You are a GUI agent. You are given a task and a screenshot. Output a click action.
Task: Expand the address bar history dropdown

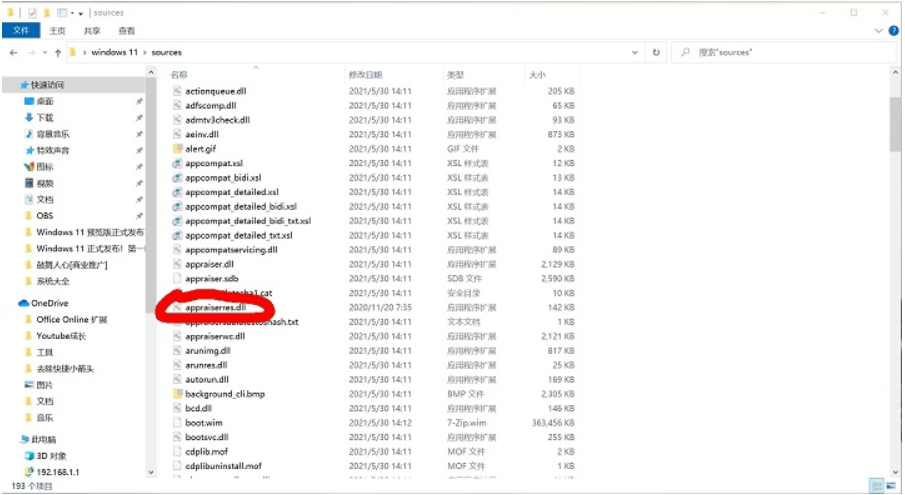pyautogui.click(x=635, y=52)
